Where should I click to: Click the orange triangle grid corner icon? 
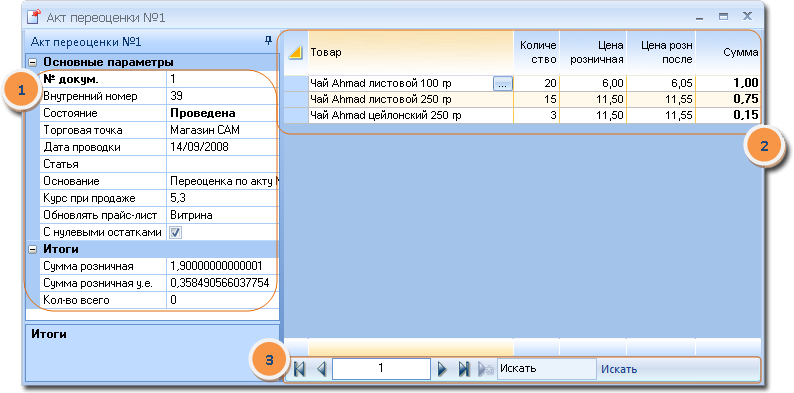click(296, 52)
